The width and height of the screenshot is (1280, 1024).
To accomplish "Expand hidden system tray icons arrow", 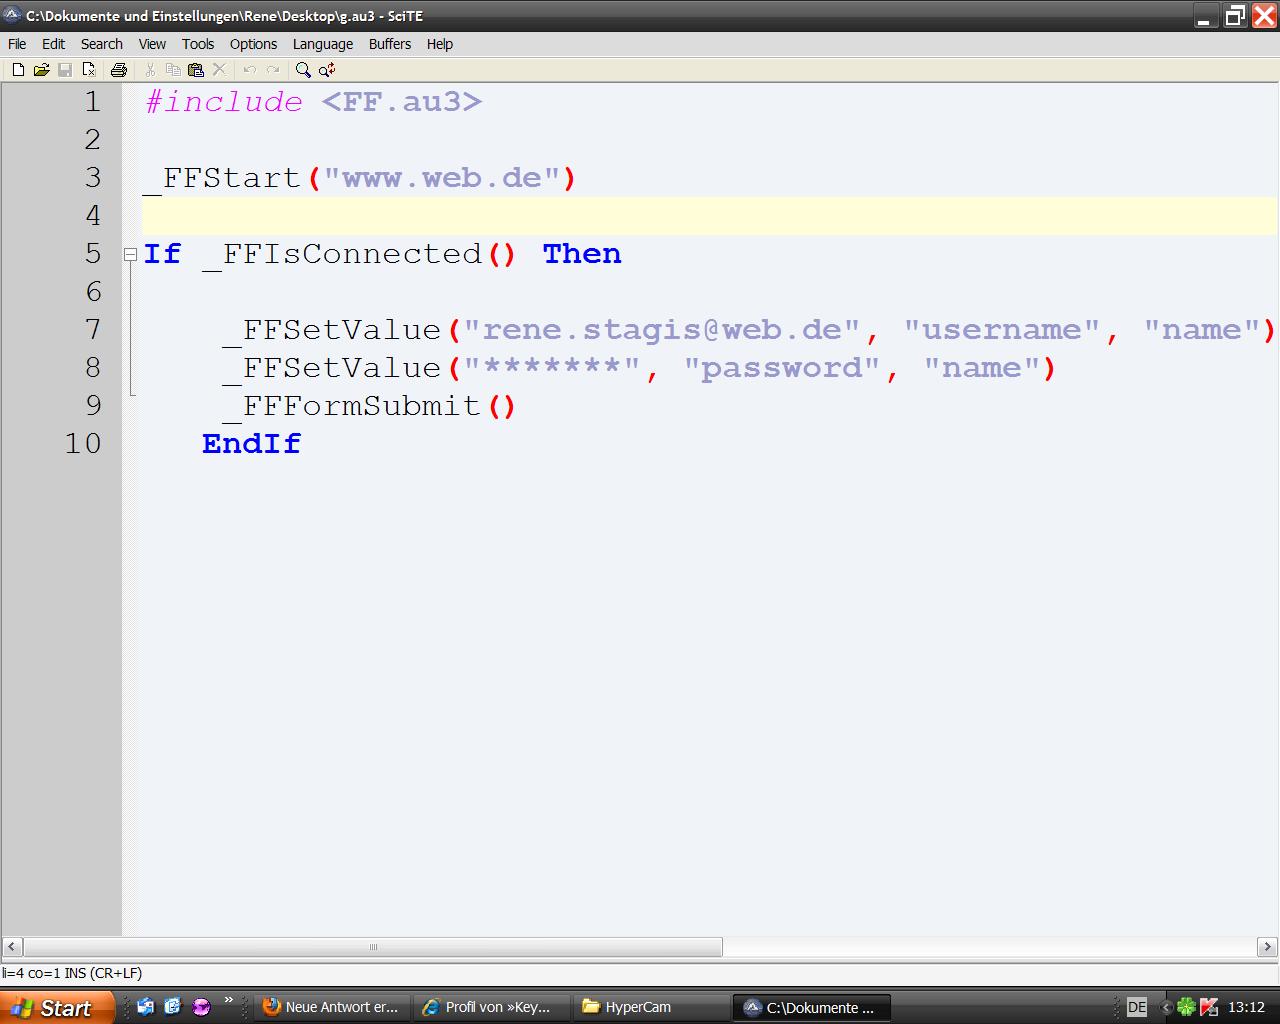I will pyautogui.click(x=1165, y=1007).
